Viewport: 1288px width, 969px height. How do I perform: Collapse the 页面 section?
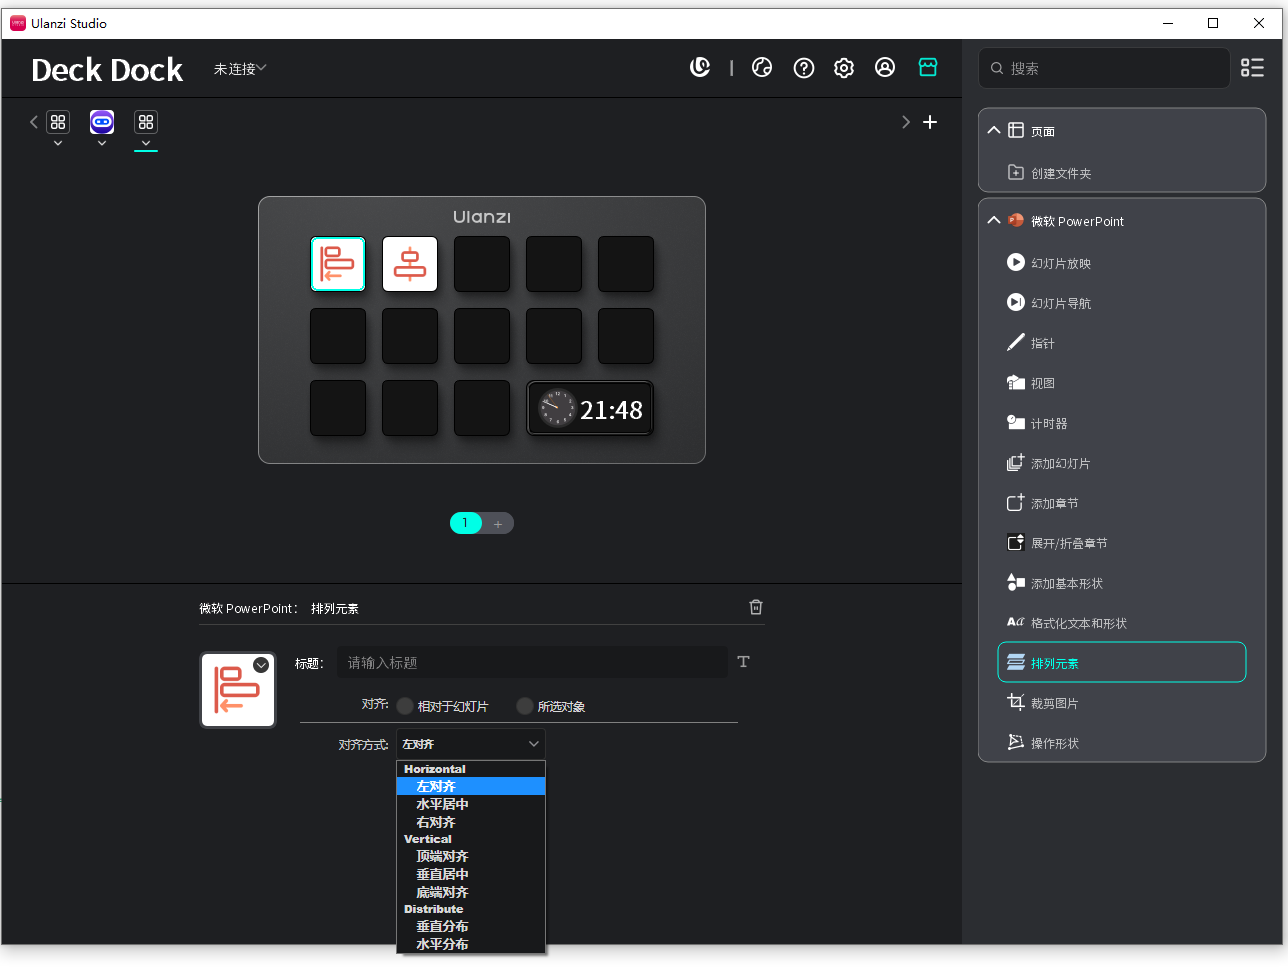[x=994, y=131]
